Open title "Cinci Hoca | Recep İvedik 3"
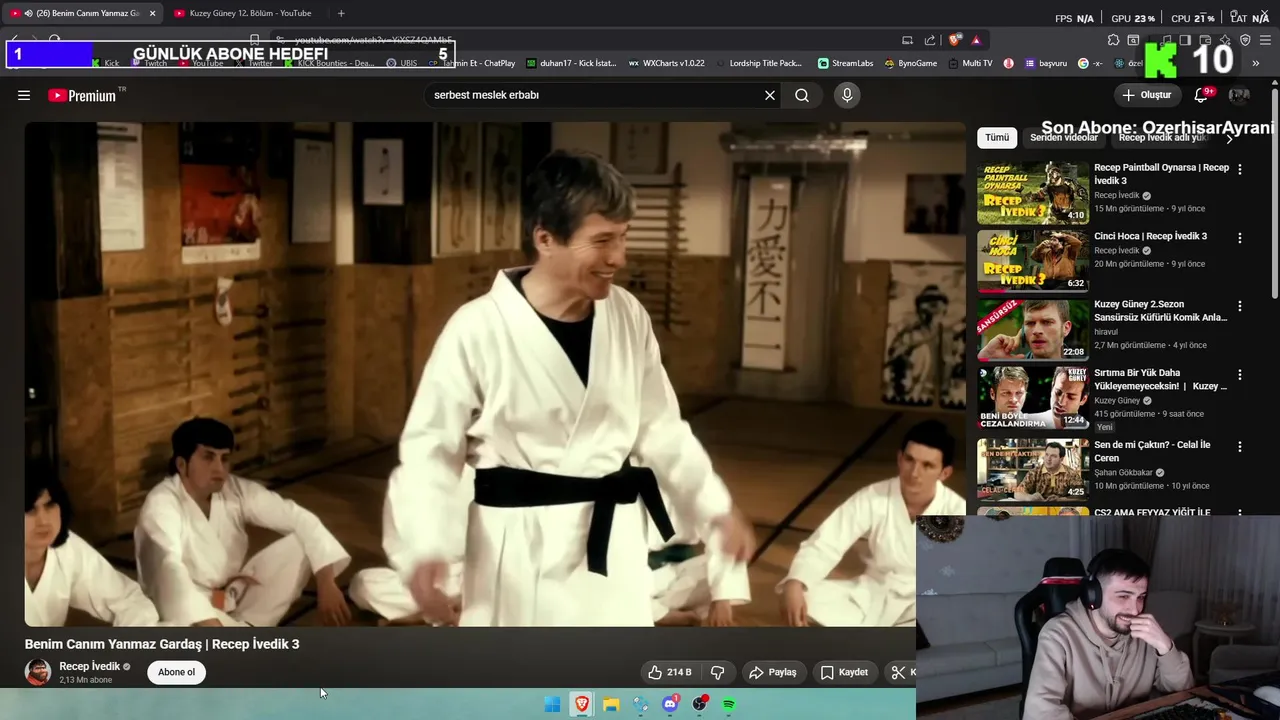Image resolution: width=1280 pixels, height=720 pixels. coord(1150,237)
